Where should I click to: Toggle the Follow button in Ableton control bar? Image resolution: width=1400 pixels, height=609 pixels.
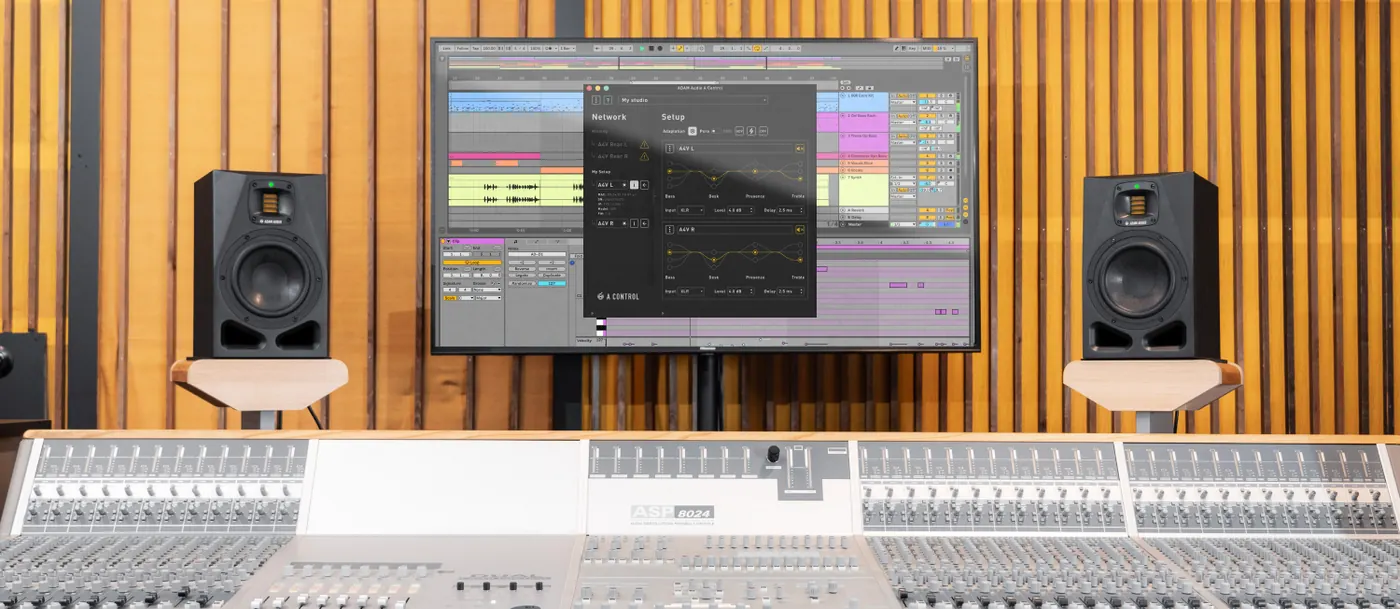pyautogui.click(x=463, y=48)
